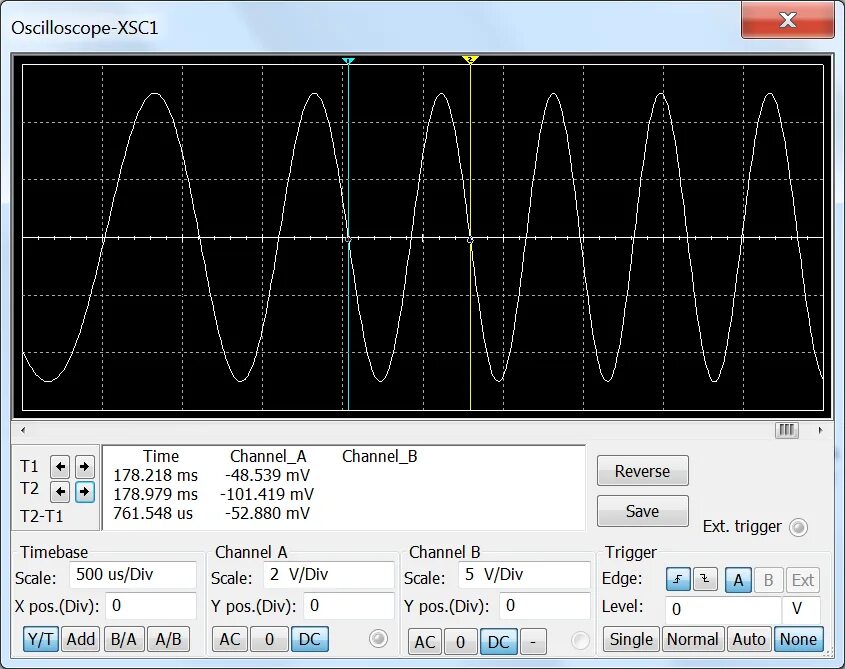
Task: Move cursor T1 left with arrow button
Action: [60, 466]
